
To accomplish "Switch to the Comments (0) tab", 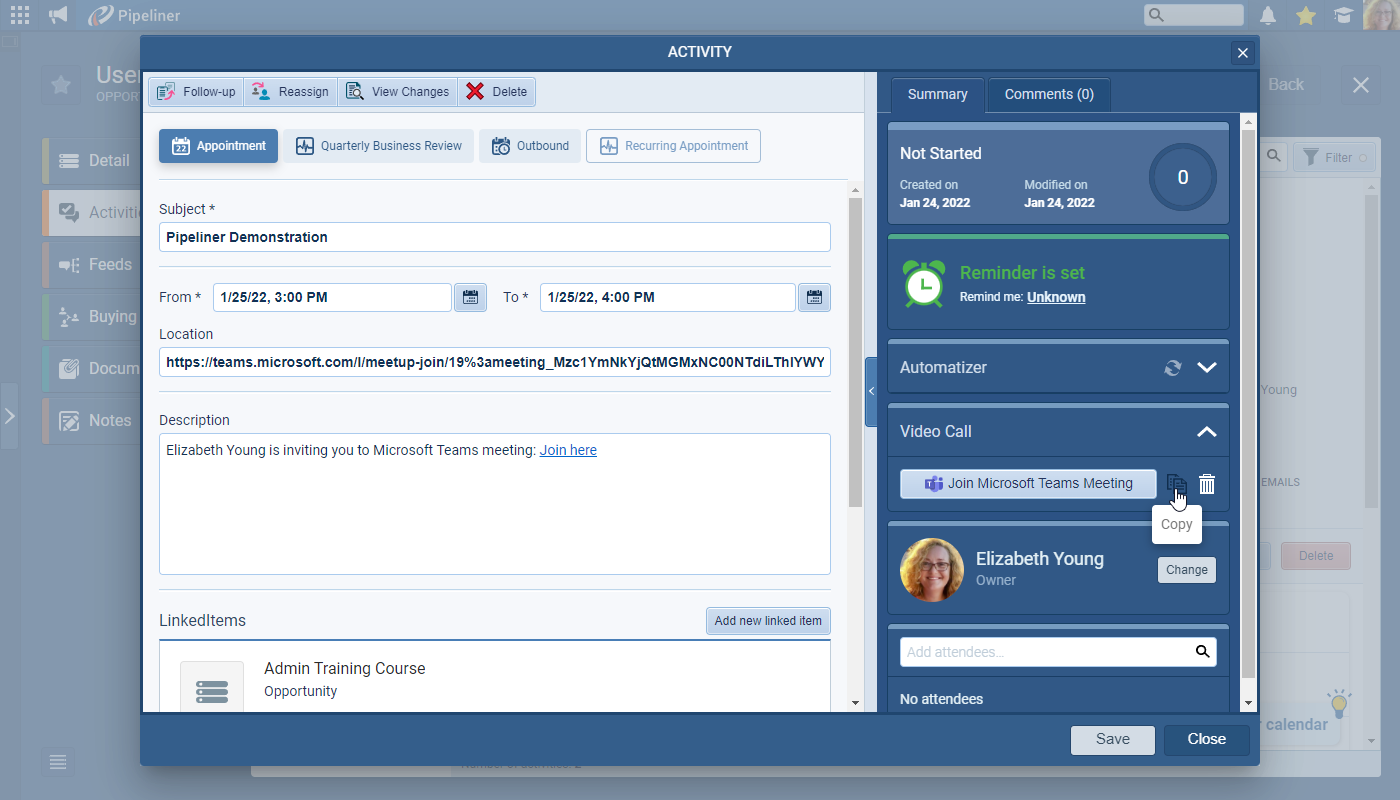I will point(1048,95).
